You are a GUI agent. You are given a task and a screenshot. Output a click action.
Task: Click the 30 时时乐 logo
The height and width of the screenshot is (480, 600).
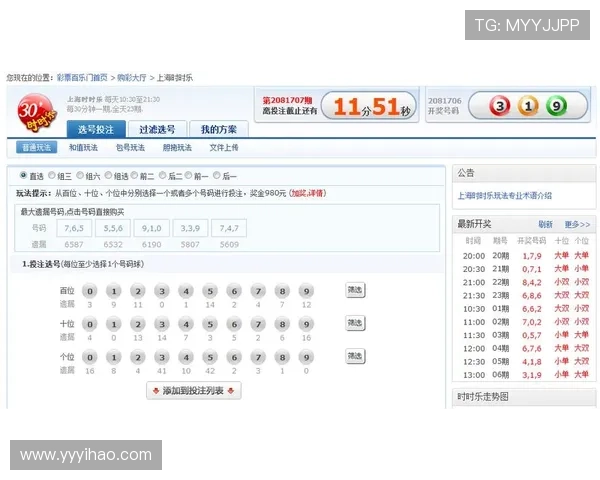(x=36, y=113)
